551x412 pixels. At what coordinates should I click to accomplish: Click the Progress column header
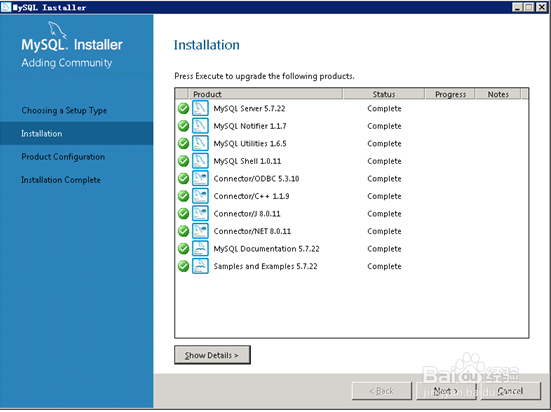pos(450,94)
